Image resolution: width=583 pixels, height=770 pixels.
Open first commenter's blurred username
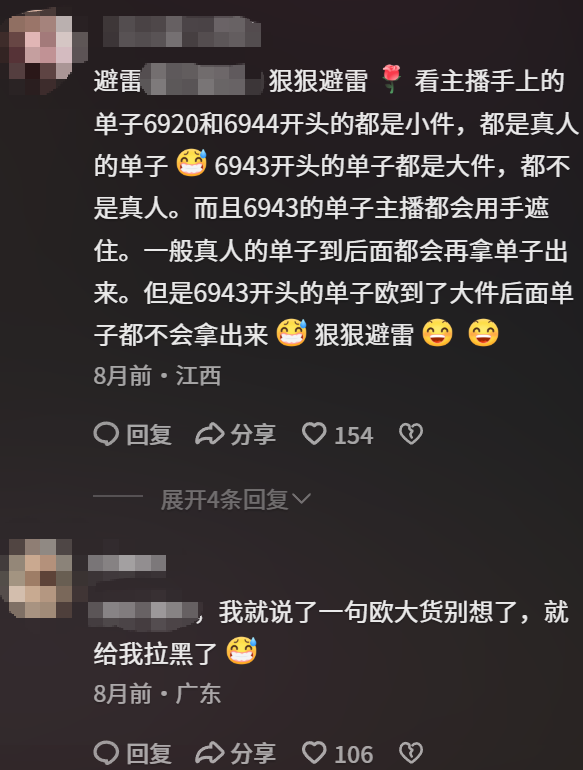coord(181,31)
